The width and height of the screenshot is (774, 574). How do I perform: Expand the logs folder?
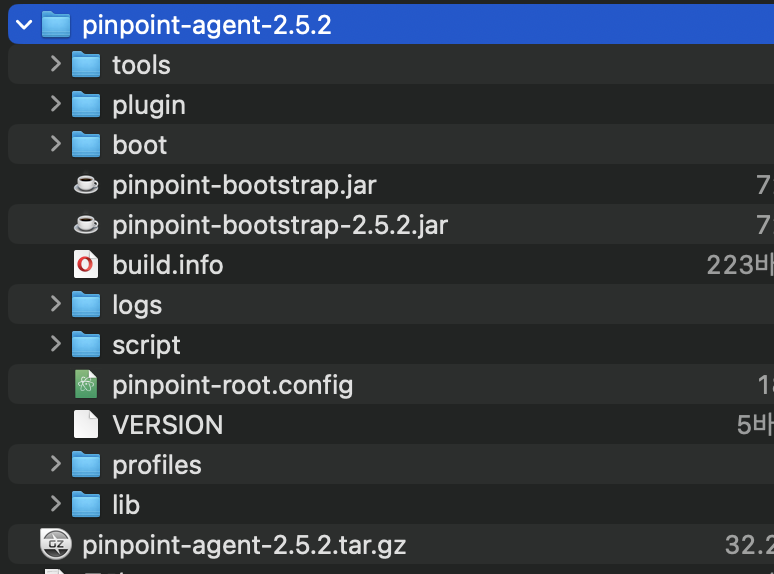(56, 304)
